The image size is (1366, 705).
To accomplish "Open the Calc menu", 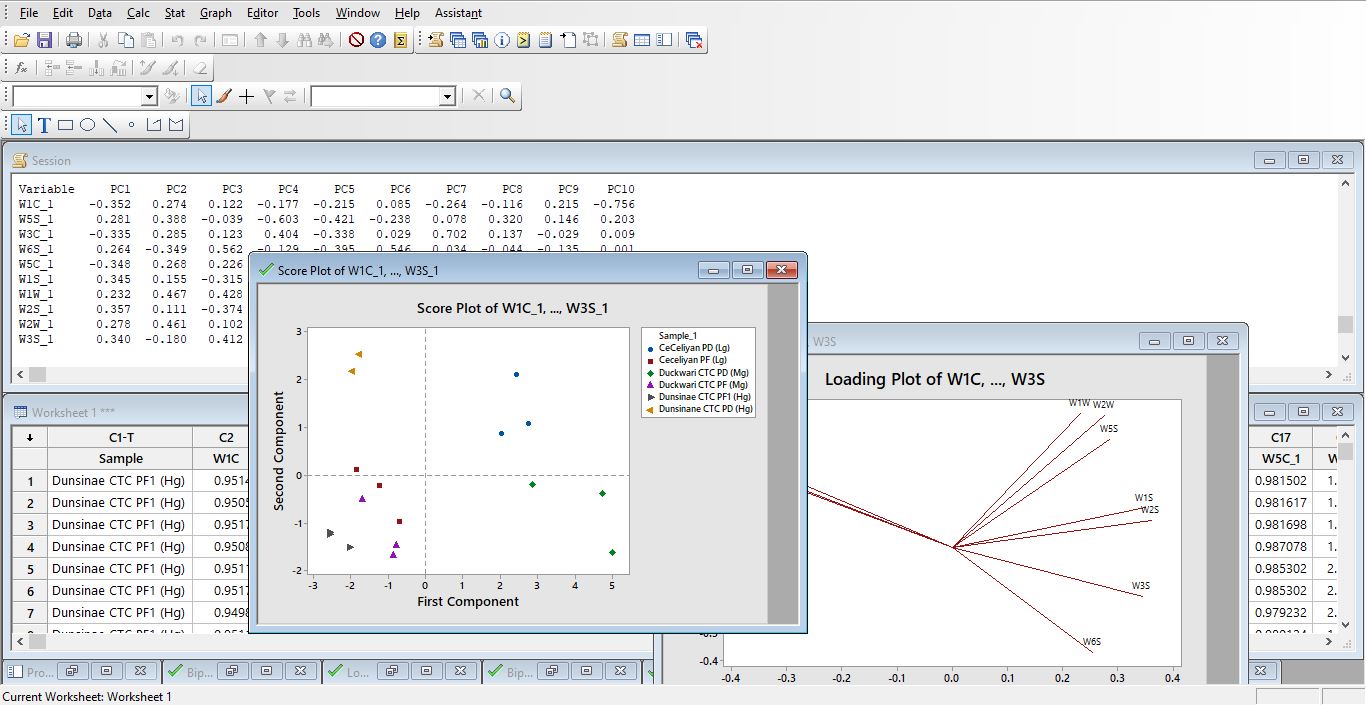I will 138,13.
